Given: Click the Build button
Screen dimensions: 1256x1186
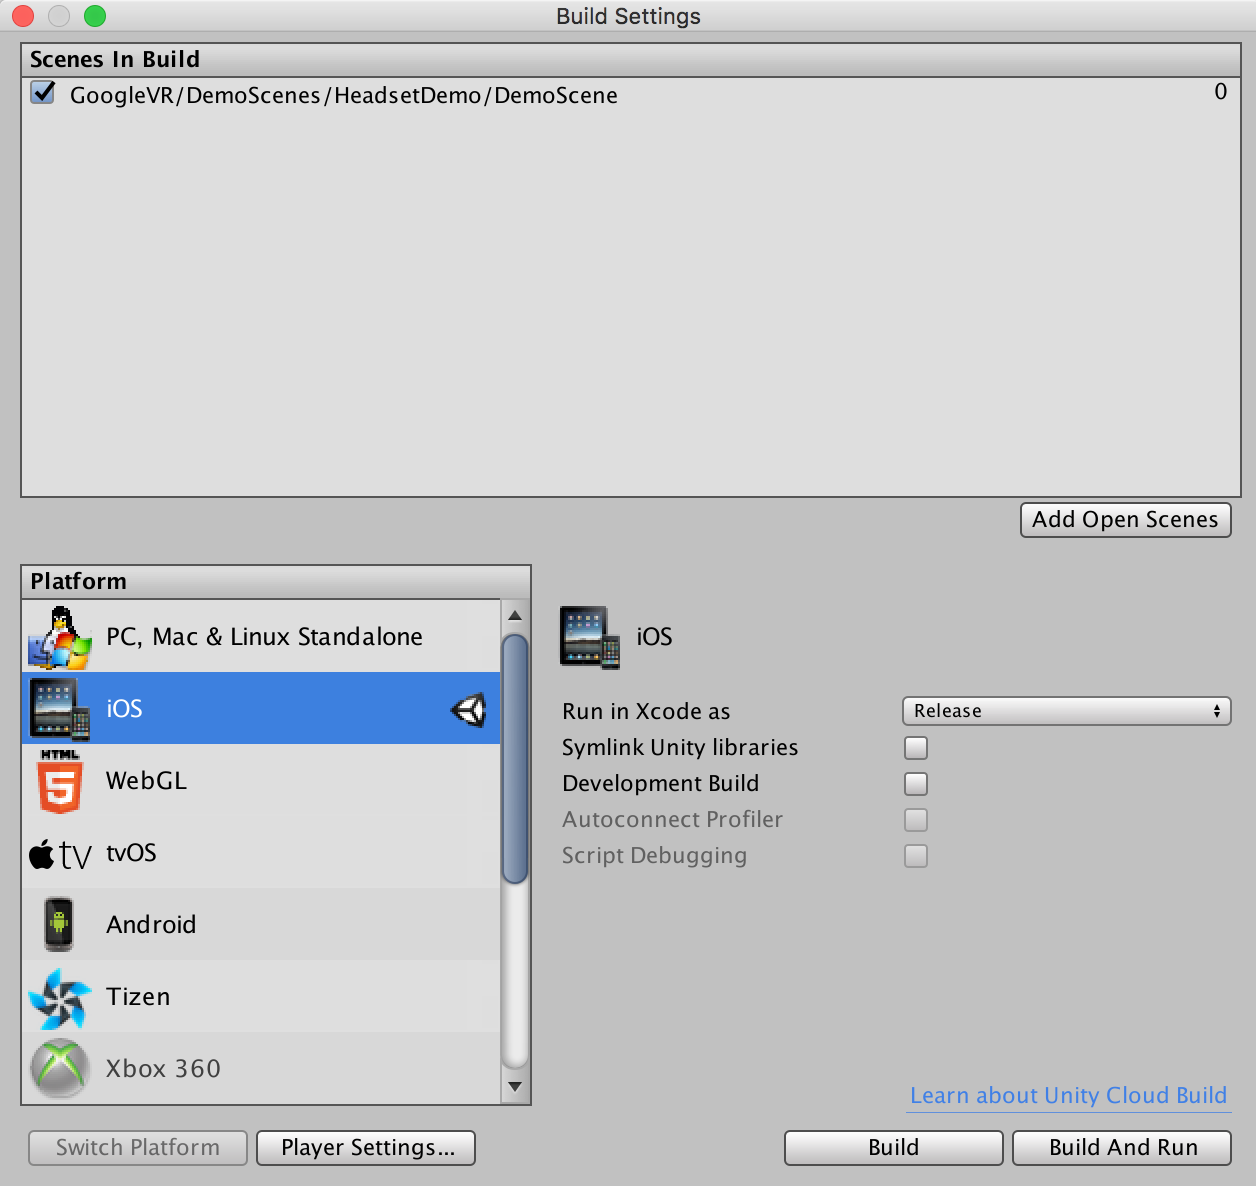Looking at the screenshot, I should pos(894,1148).
